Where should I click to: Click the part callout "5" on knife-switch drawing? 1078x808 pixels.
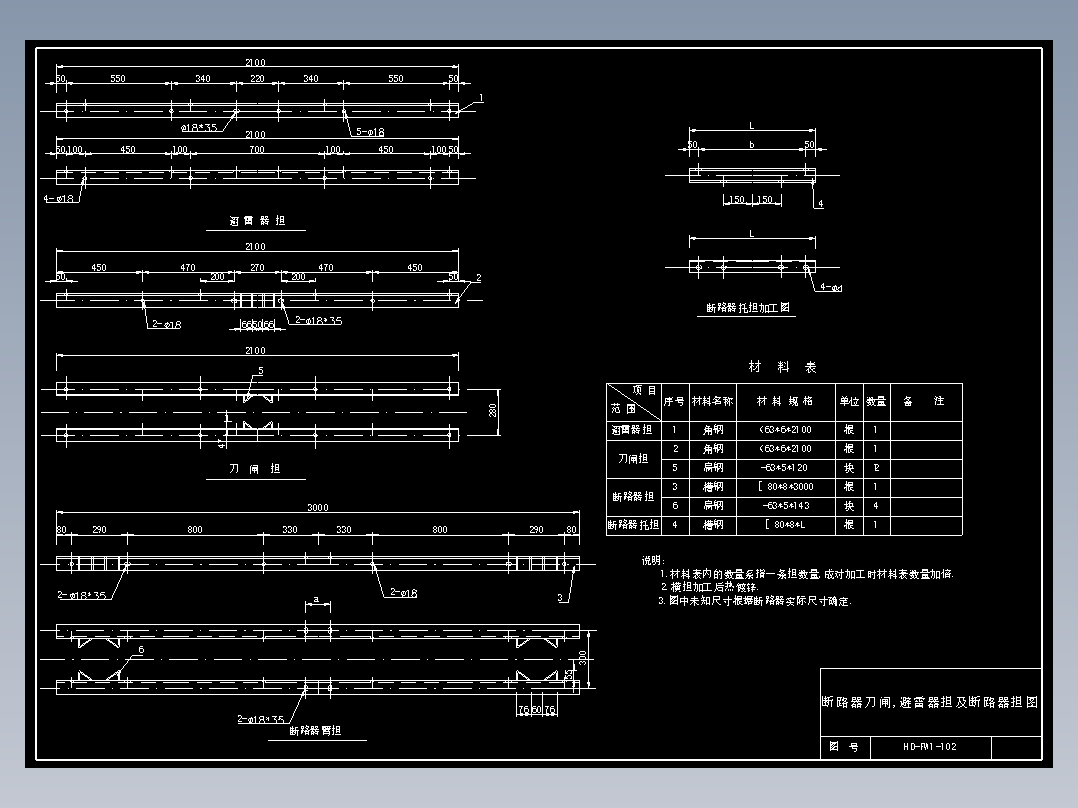[x=261, y=371]
